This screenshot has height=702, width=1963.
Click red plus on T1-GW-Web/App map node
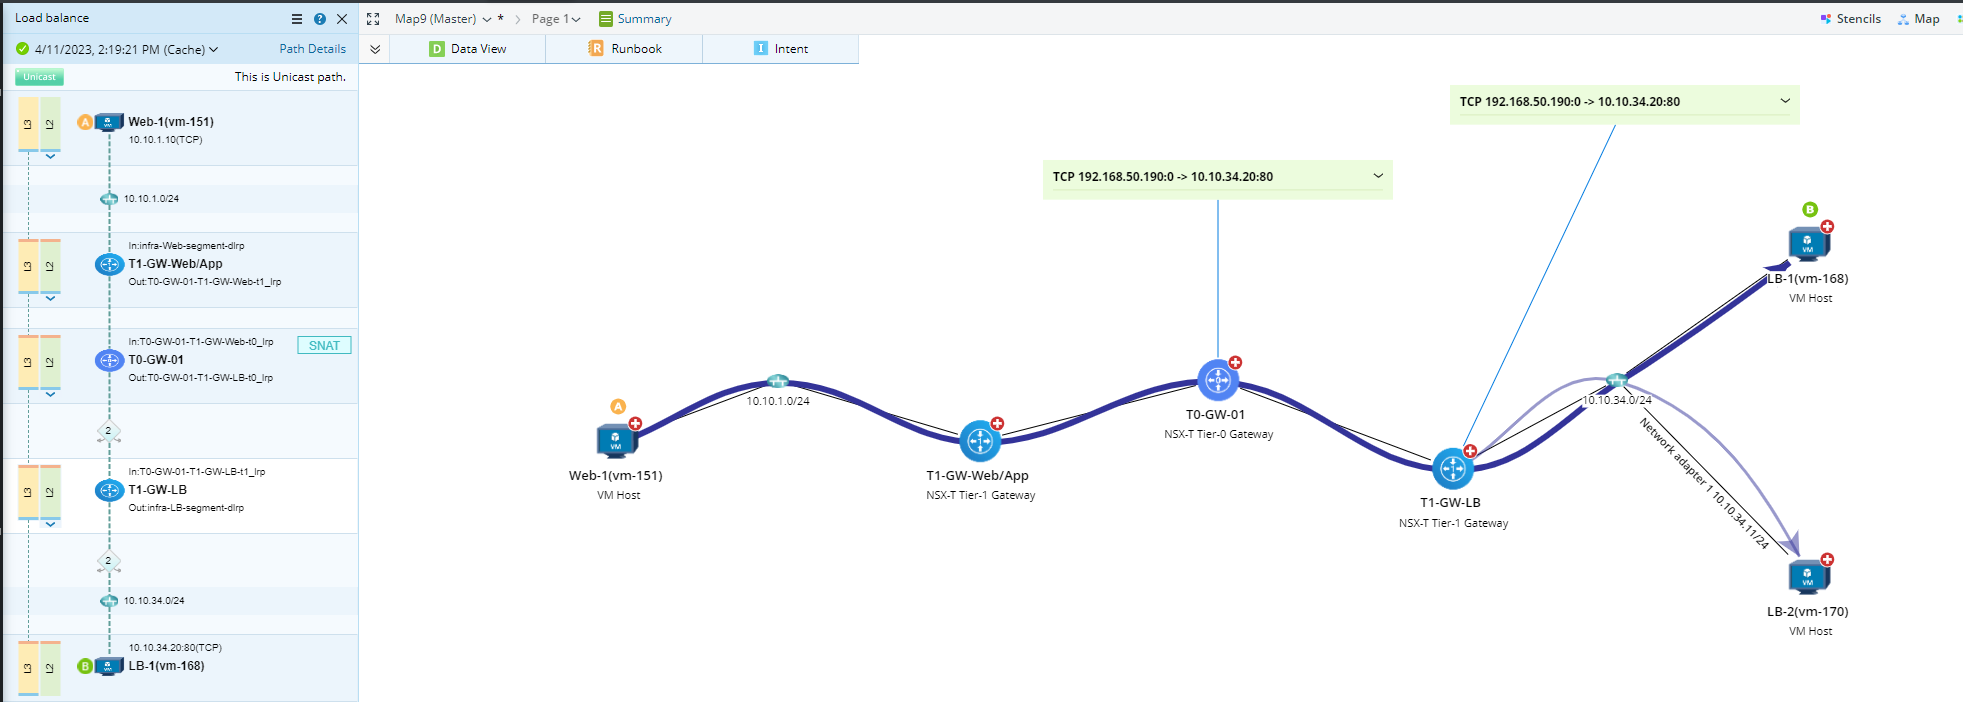click(x=997, y=423)
